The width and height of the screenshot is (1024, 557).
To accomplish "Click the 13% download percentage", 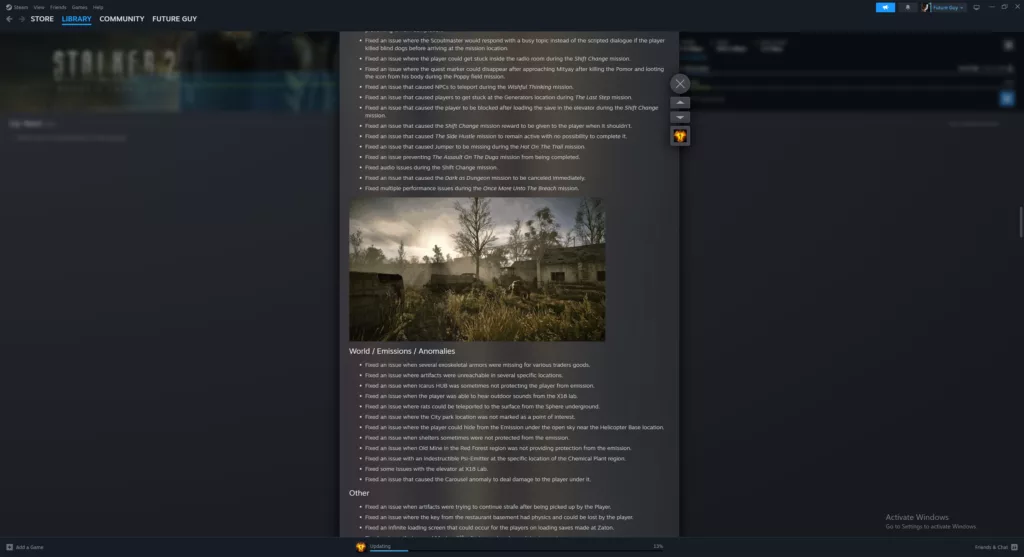I will (658, 546).
